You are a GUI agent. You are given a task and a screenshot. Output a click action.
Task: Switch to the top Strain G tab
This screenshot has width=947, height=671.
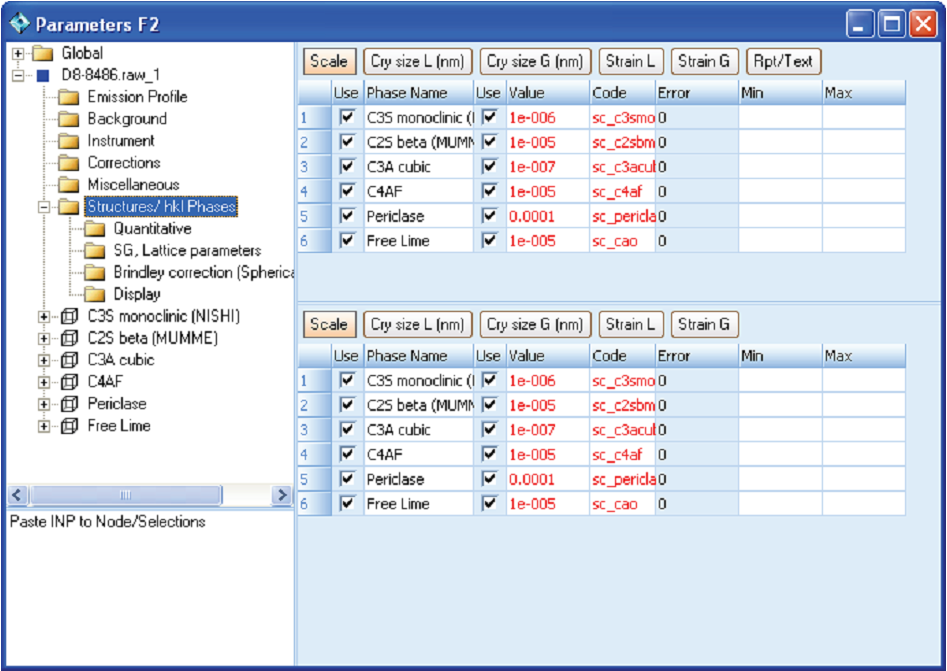[x=704, y=61]
